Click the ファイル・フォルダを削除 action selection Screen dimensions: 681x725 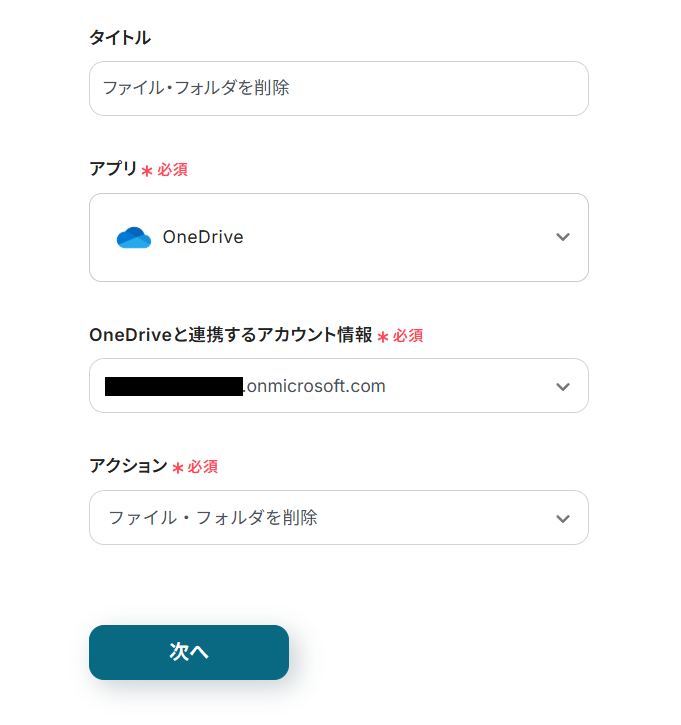213,518
